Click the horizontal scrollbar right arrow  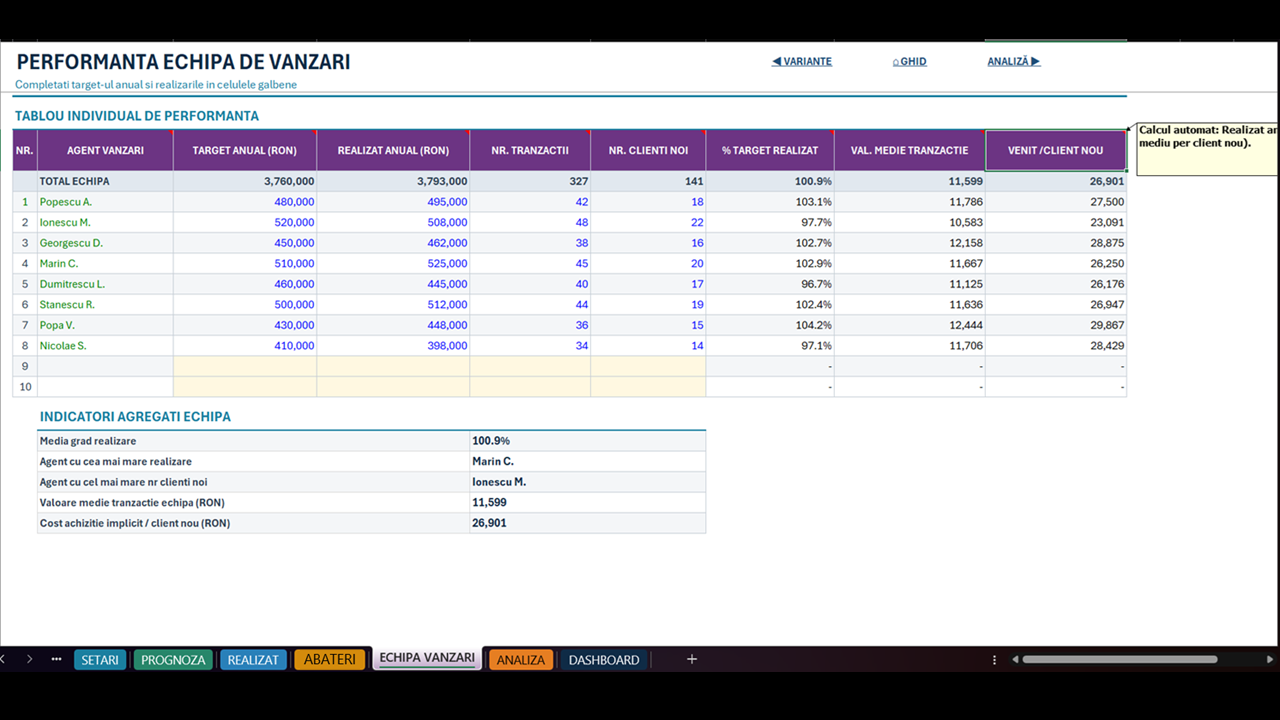1271,660
